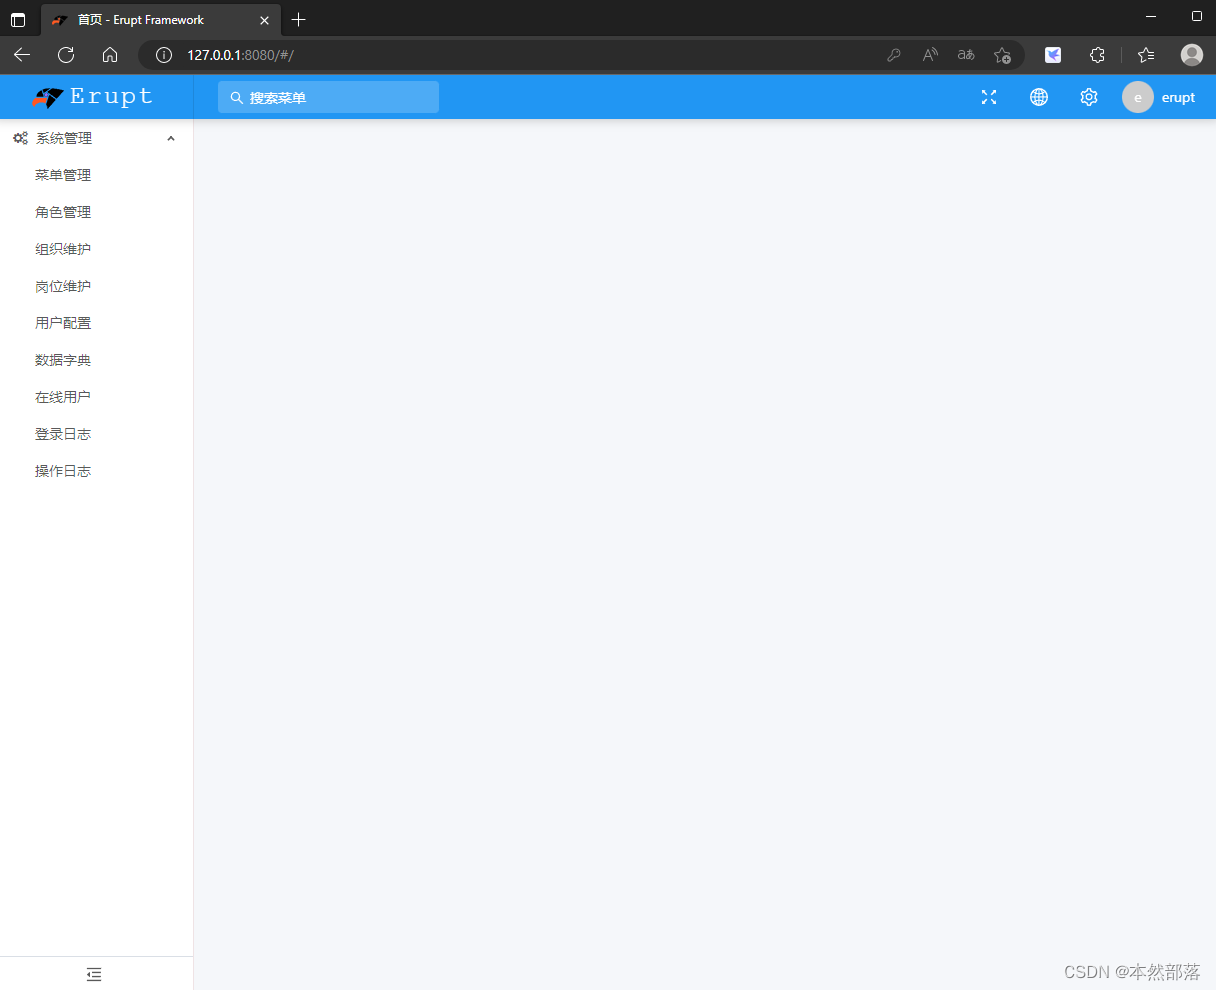This screenshot has height=990, width=1216.
Task: Click the address bar URL
Action: (240, 55)
